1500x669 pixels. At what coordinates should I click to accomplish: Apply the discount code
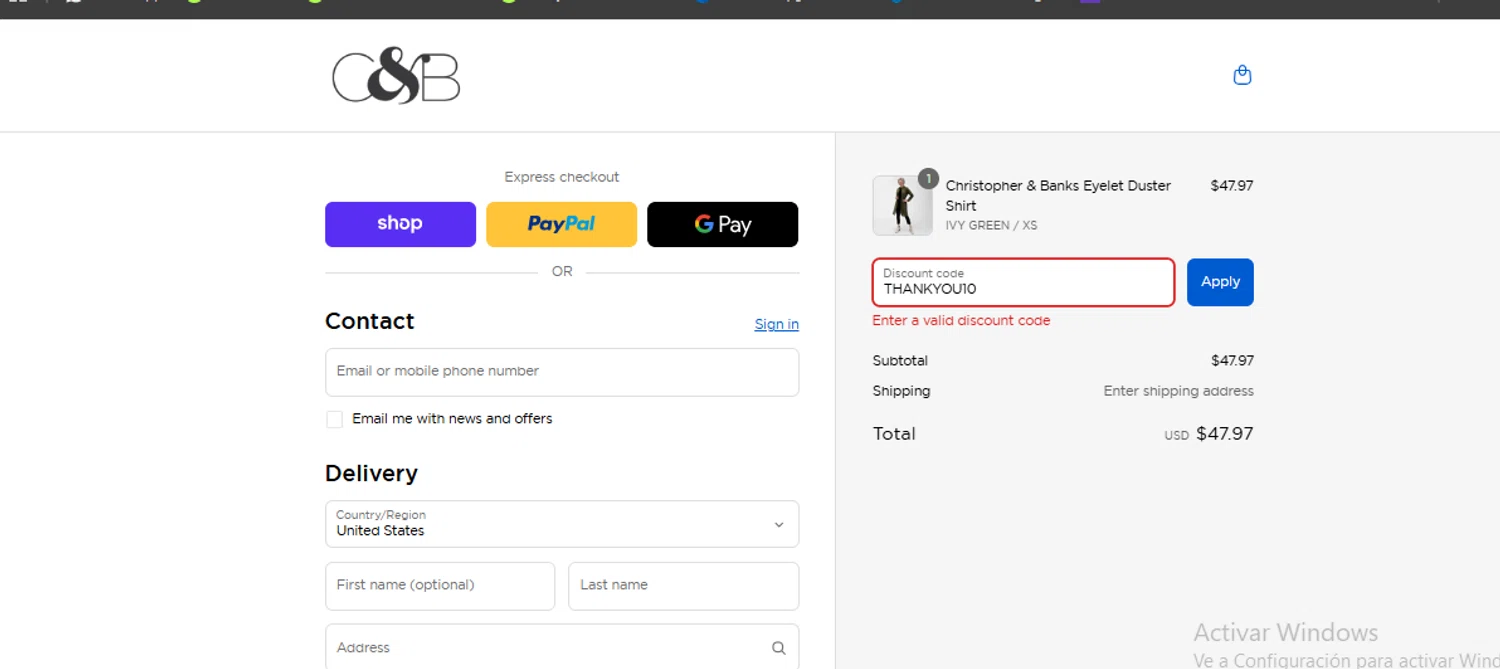1220,282
